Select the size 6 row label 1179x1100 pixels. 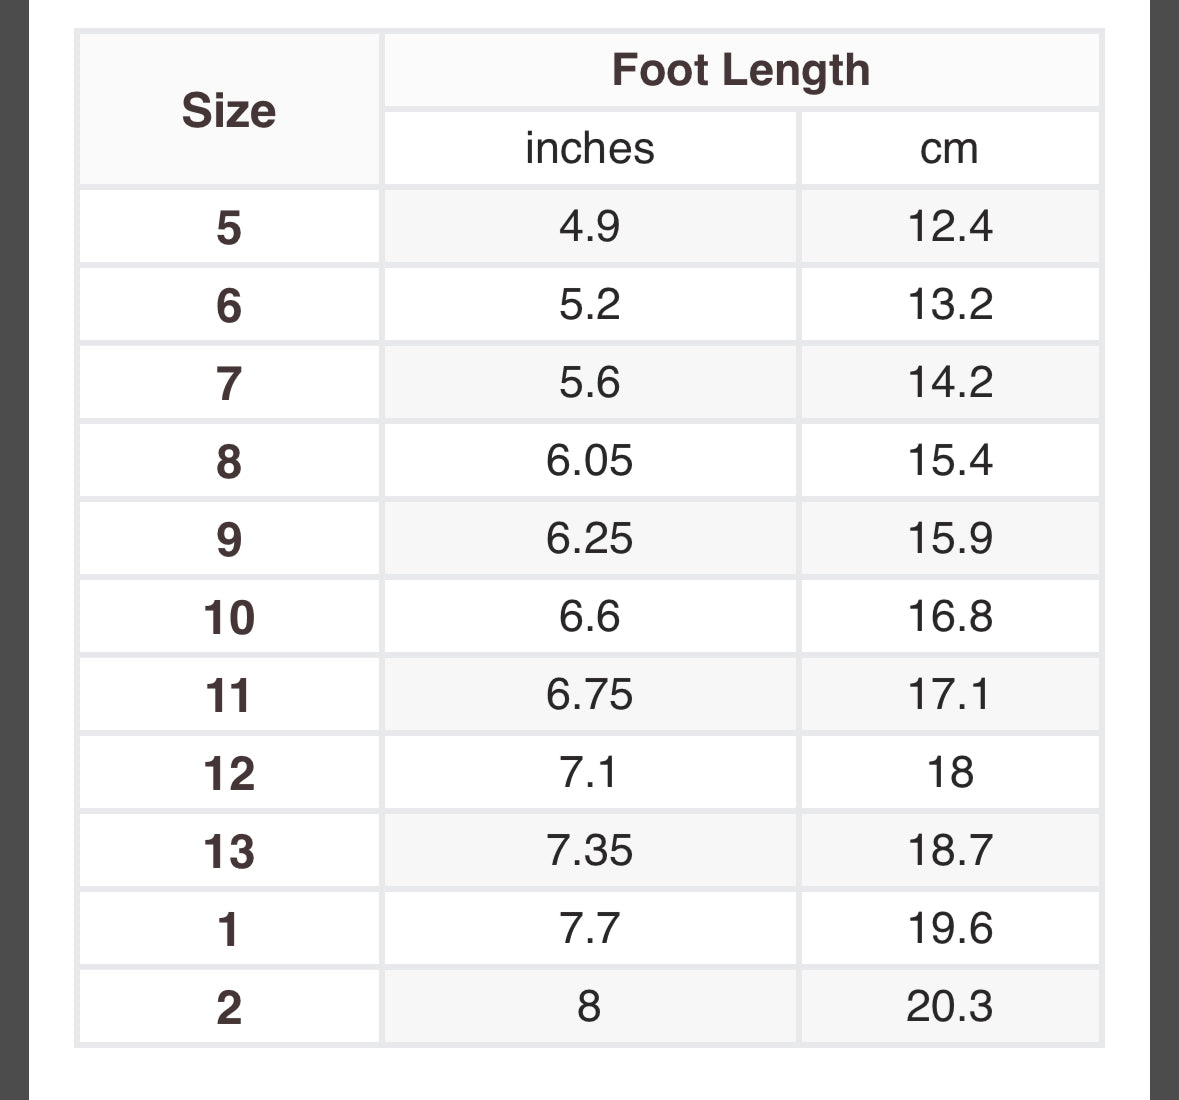pos(229,305)
